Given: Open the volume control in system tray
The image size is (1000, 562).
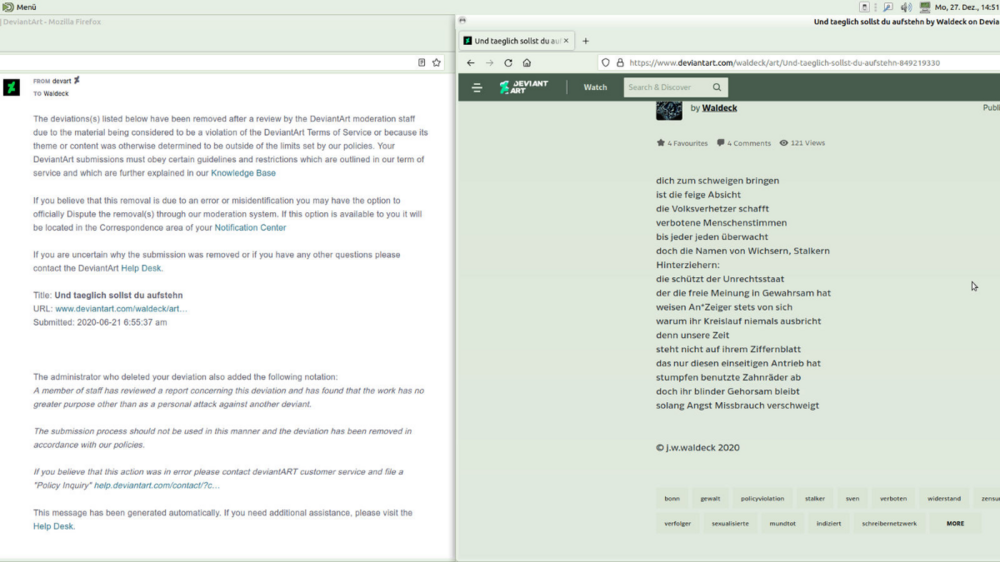Looking at the screenshot, I should point(906,7).
